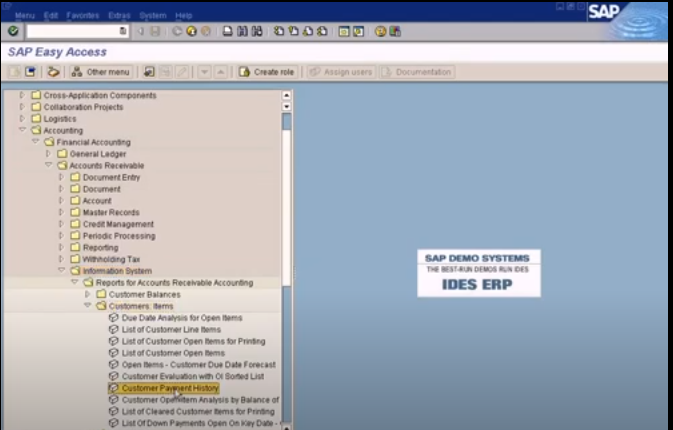The width and height of the screenshot is (673, 430).
Task: Go to Last Page icon
Action: coord(322,31)
